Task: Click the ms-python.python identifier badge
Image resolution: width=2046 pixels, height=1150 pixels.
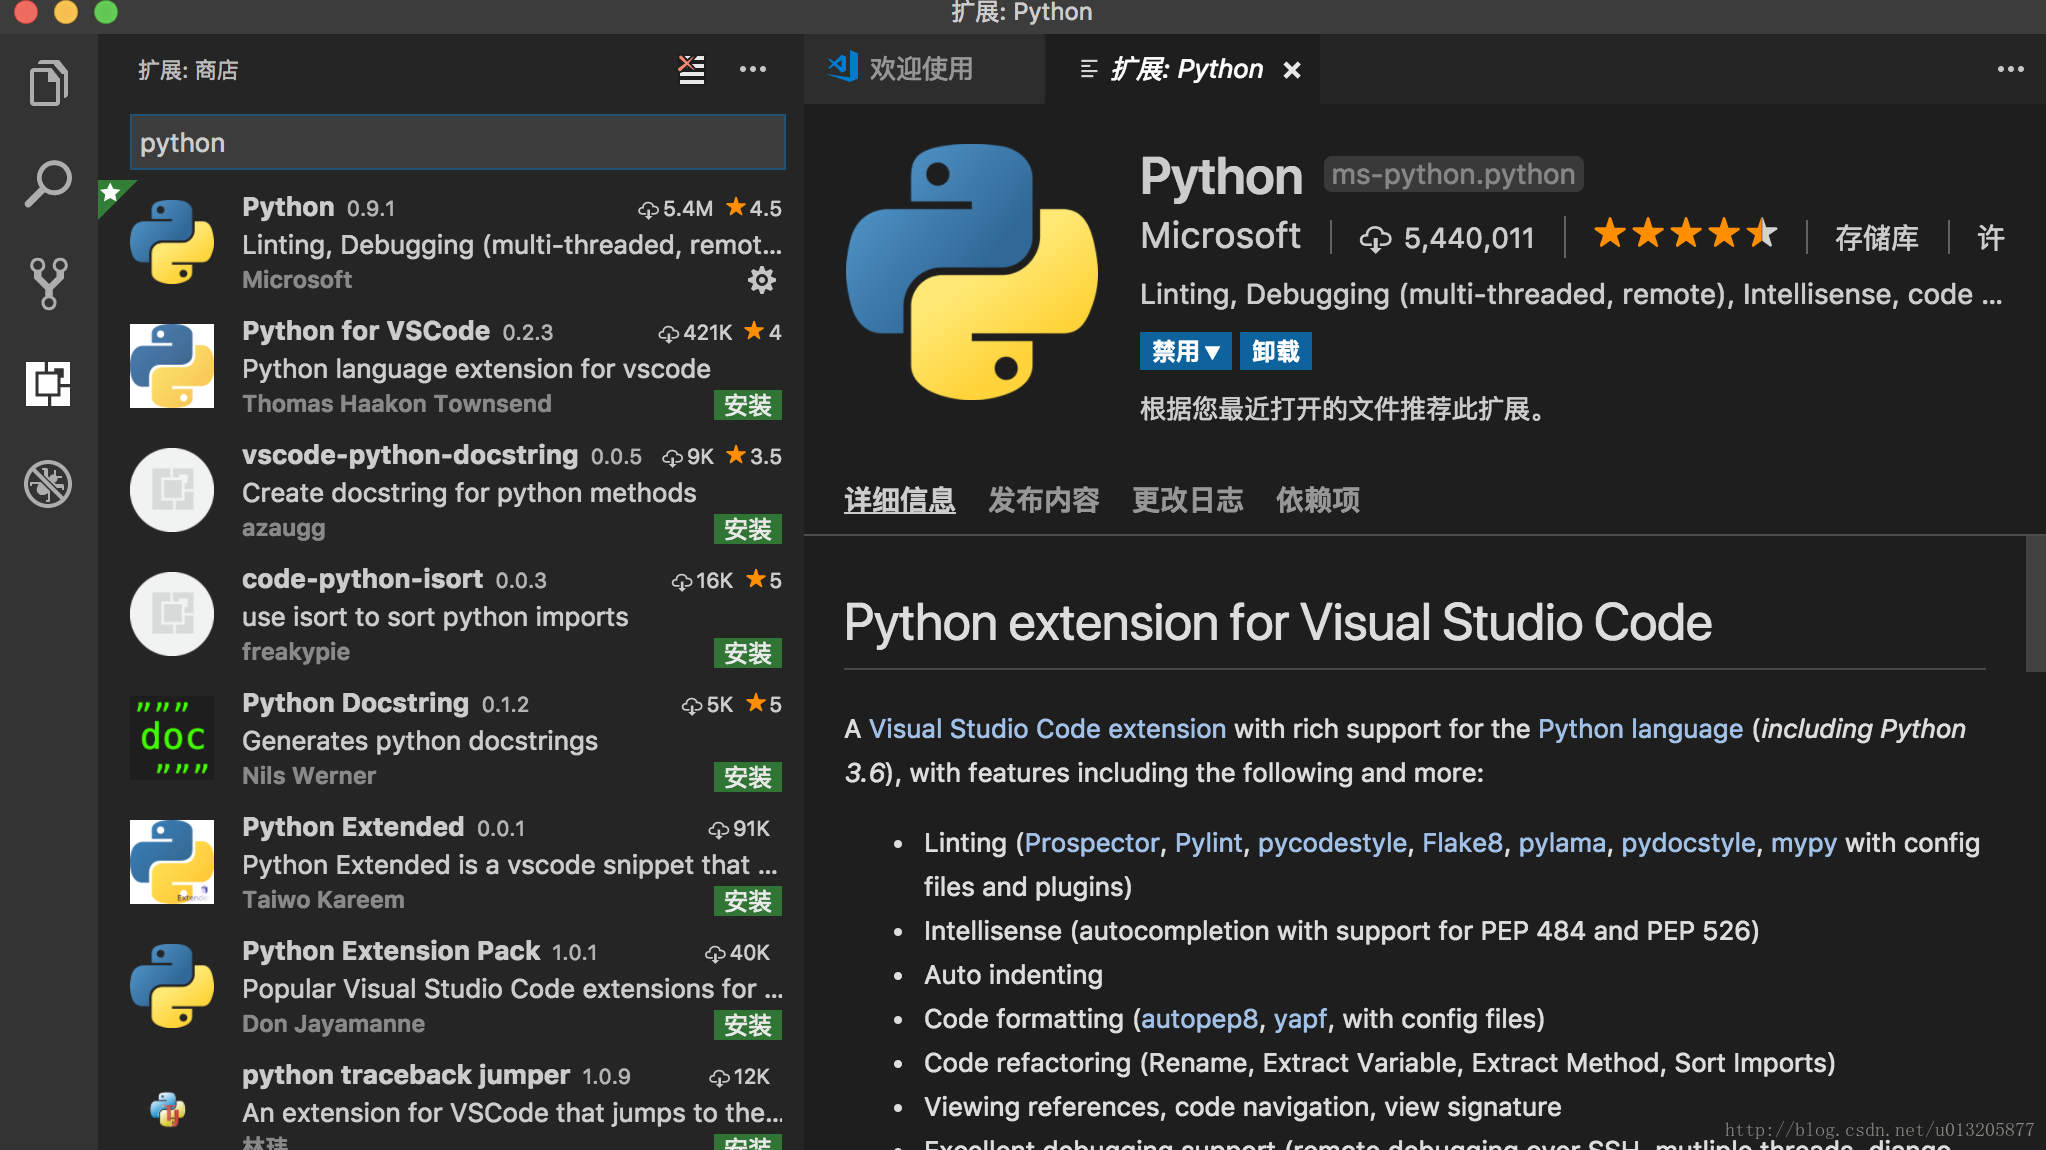Action: [x=1453, y=174]
